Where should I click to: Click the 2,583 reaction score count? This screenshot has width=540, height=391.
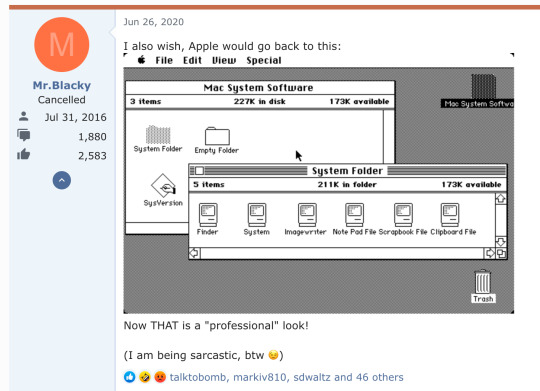[92, 156]
